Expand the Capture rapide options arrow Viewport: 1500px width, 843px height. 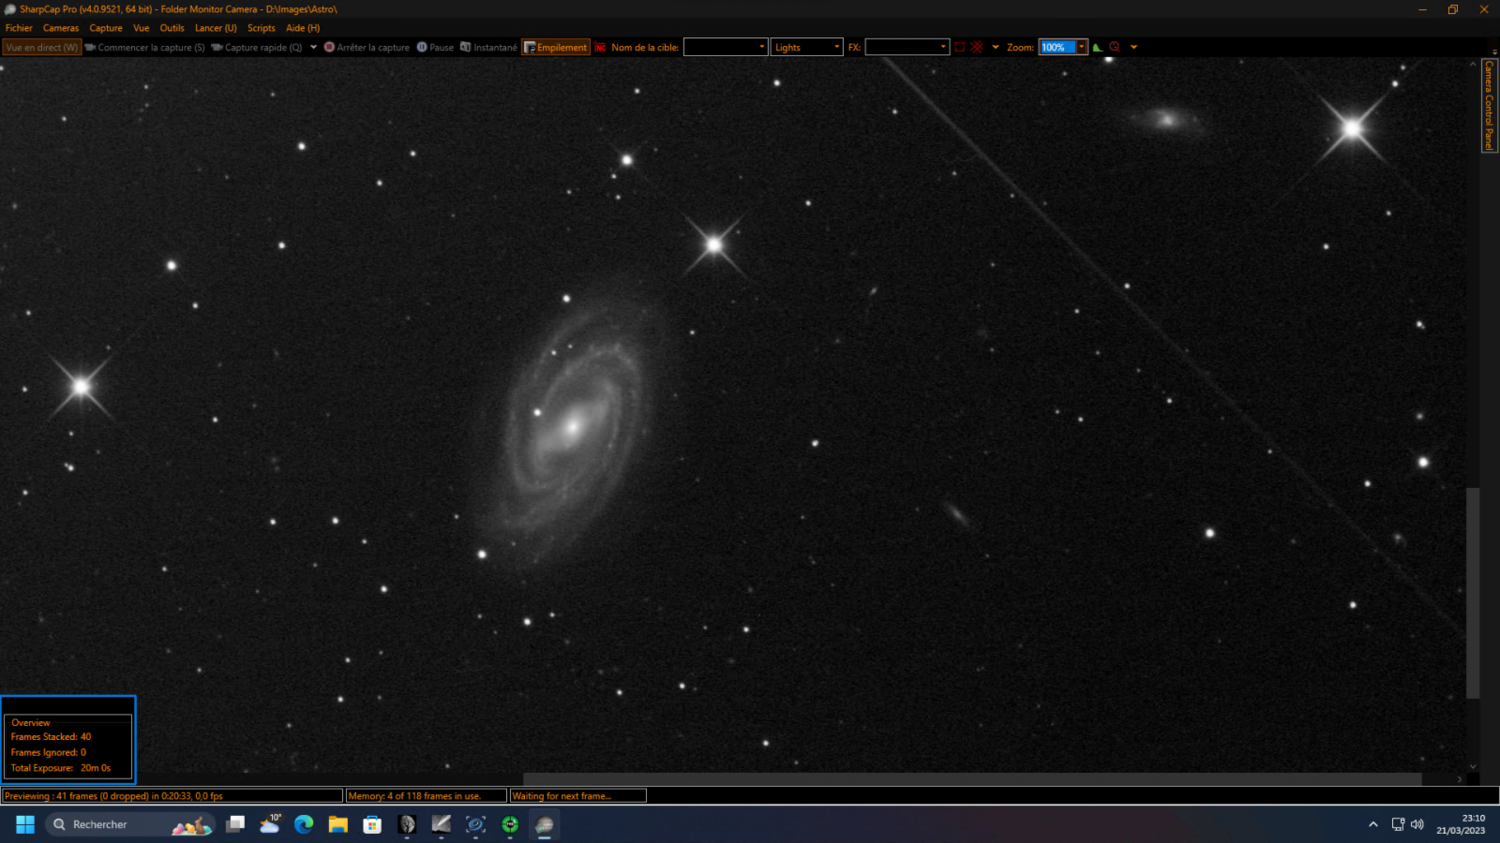pos(313,47)
